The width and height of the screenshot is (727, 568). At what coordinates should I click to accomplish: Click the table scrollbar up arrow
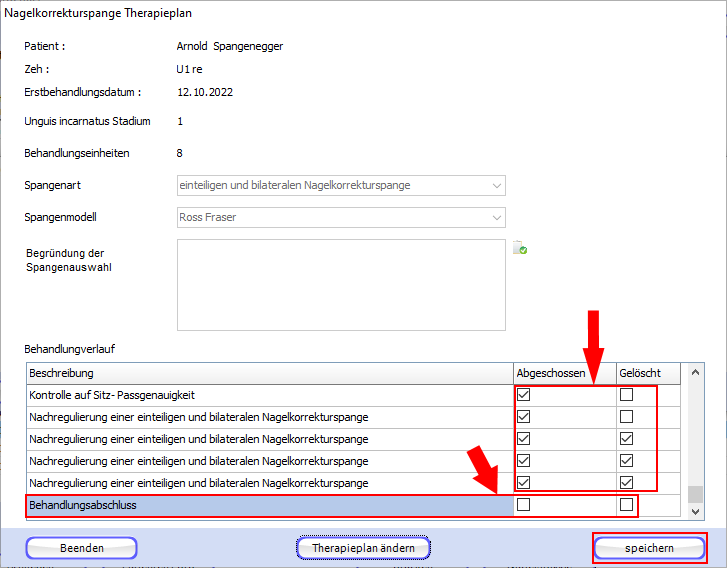tap(696, 373)
